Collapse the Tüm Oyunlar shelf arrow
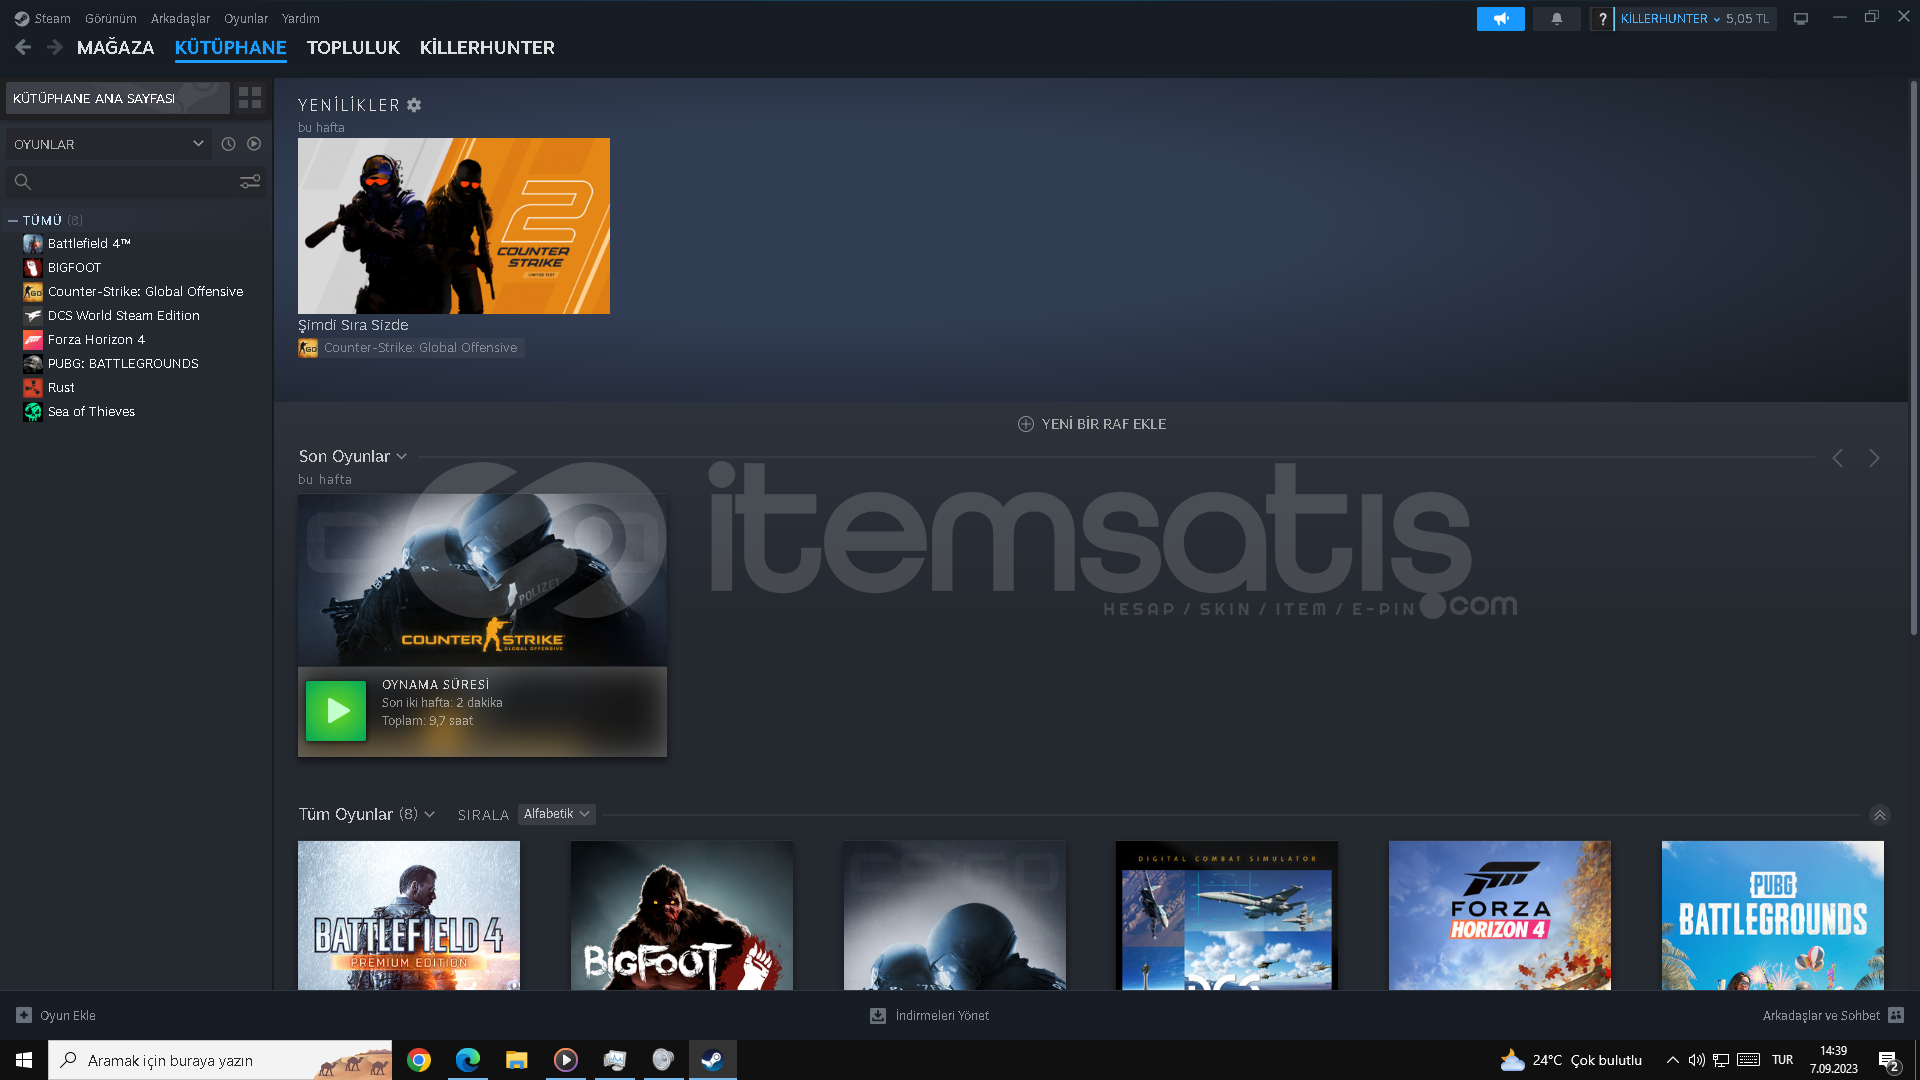The height and width of the screenshot is (1080, 1920). [x=1879, y=815]
